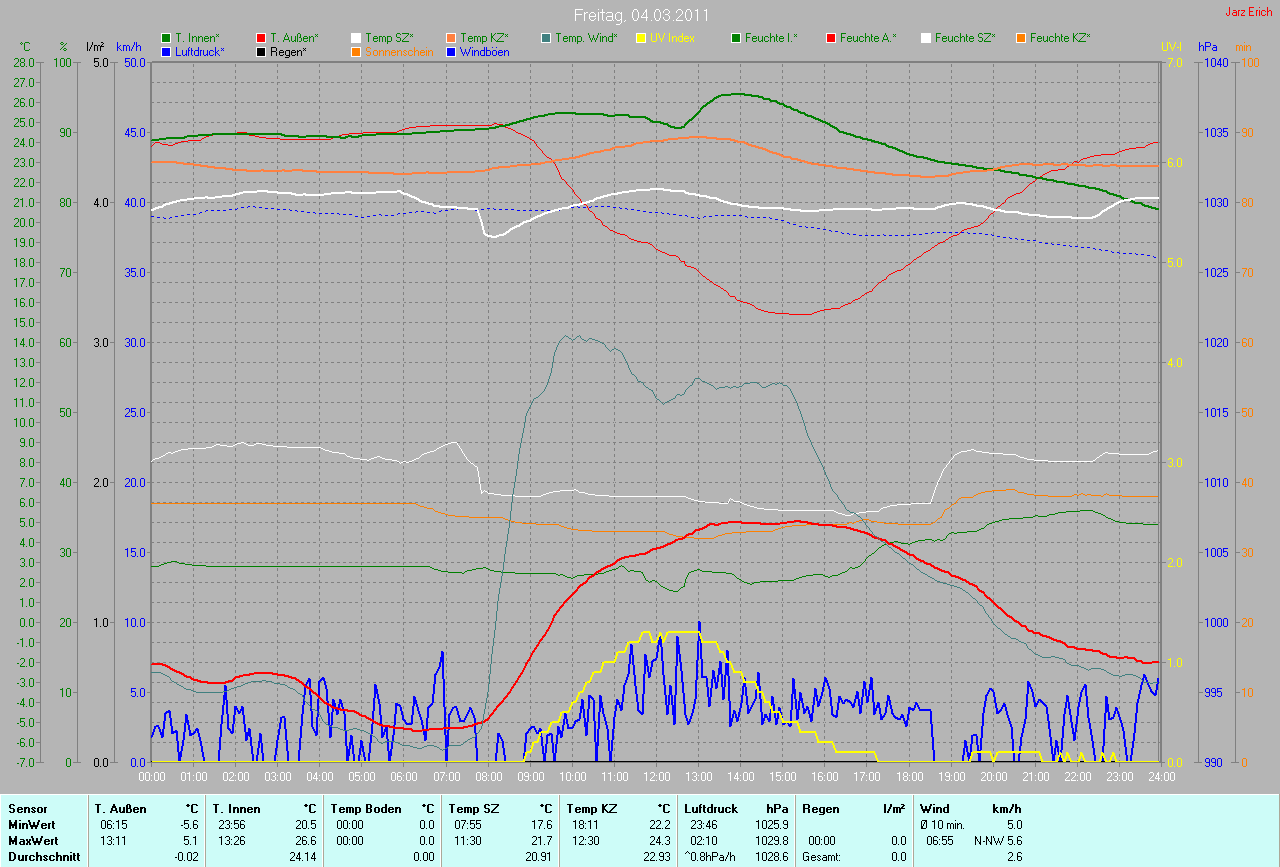Click the chart title "Freitag, 04.03.2011"

pos(640,15)
